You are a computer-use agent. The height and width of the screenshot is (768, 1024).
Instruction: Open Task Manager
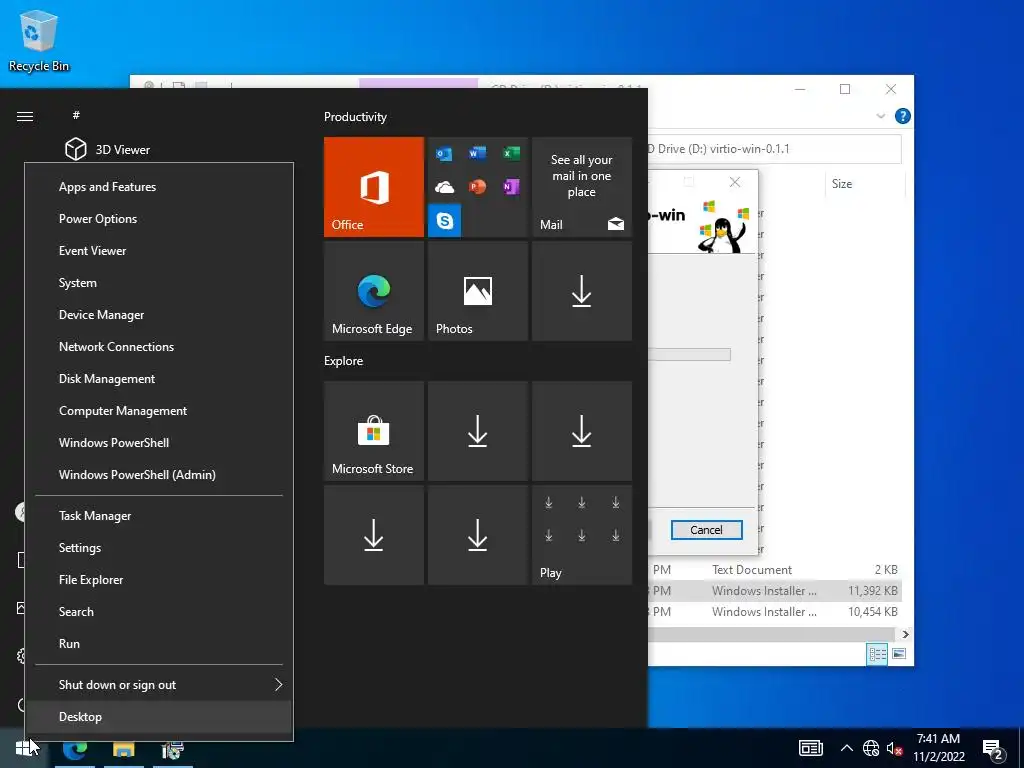(159, 516)
